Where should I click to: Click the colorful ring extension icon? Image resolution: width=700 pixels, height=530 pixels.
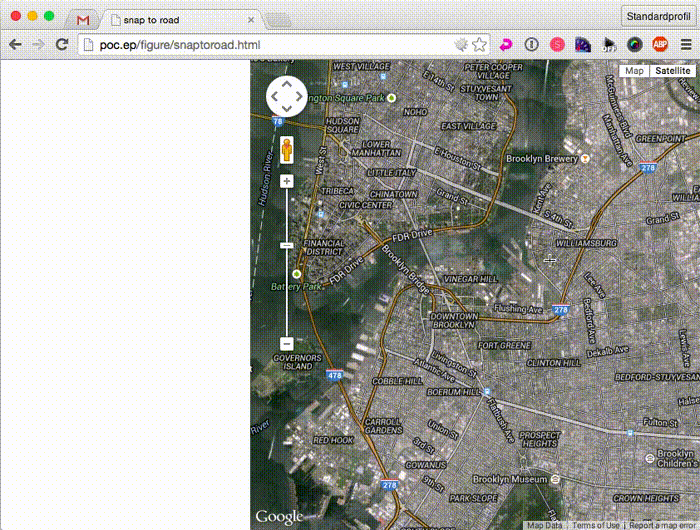[634, 44]
